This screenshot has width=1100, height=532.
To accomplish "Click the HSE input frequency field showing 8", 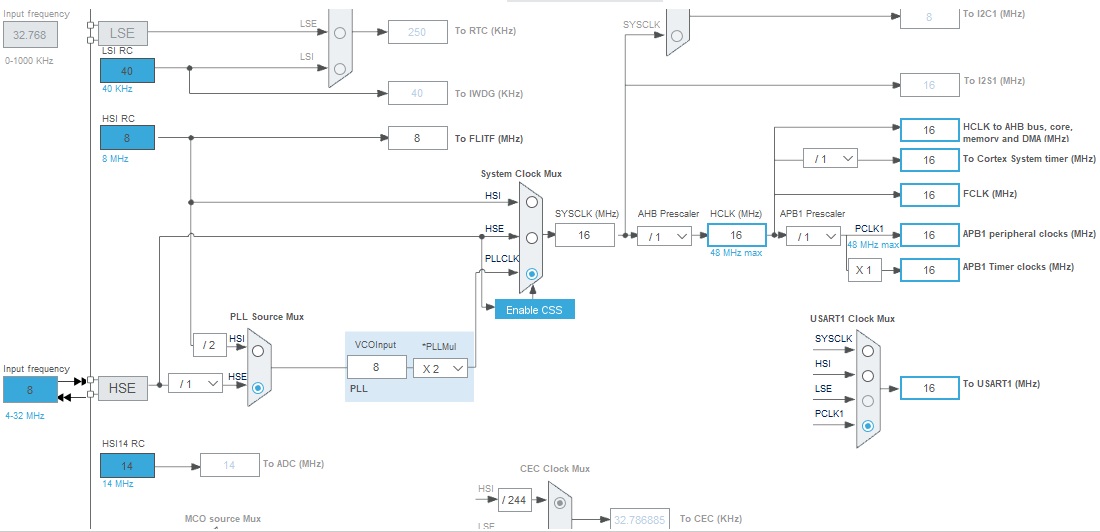I will click(30, 390).
